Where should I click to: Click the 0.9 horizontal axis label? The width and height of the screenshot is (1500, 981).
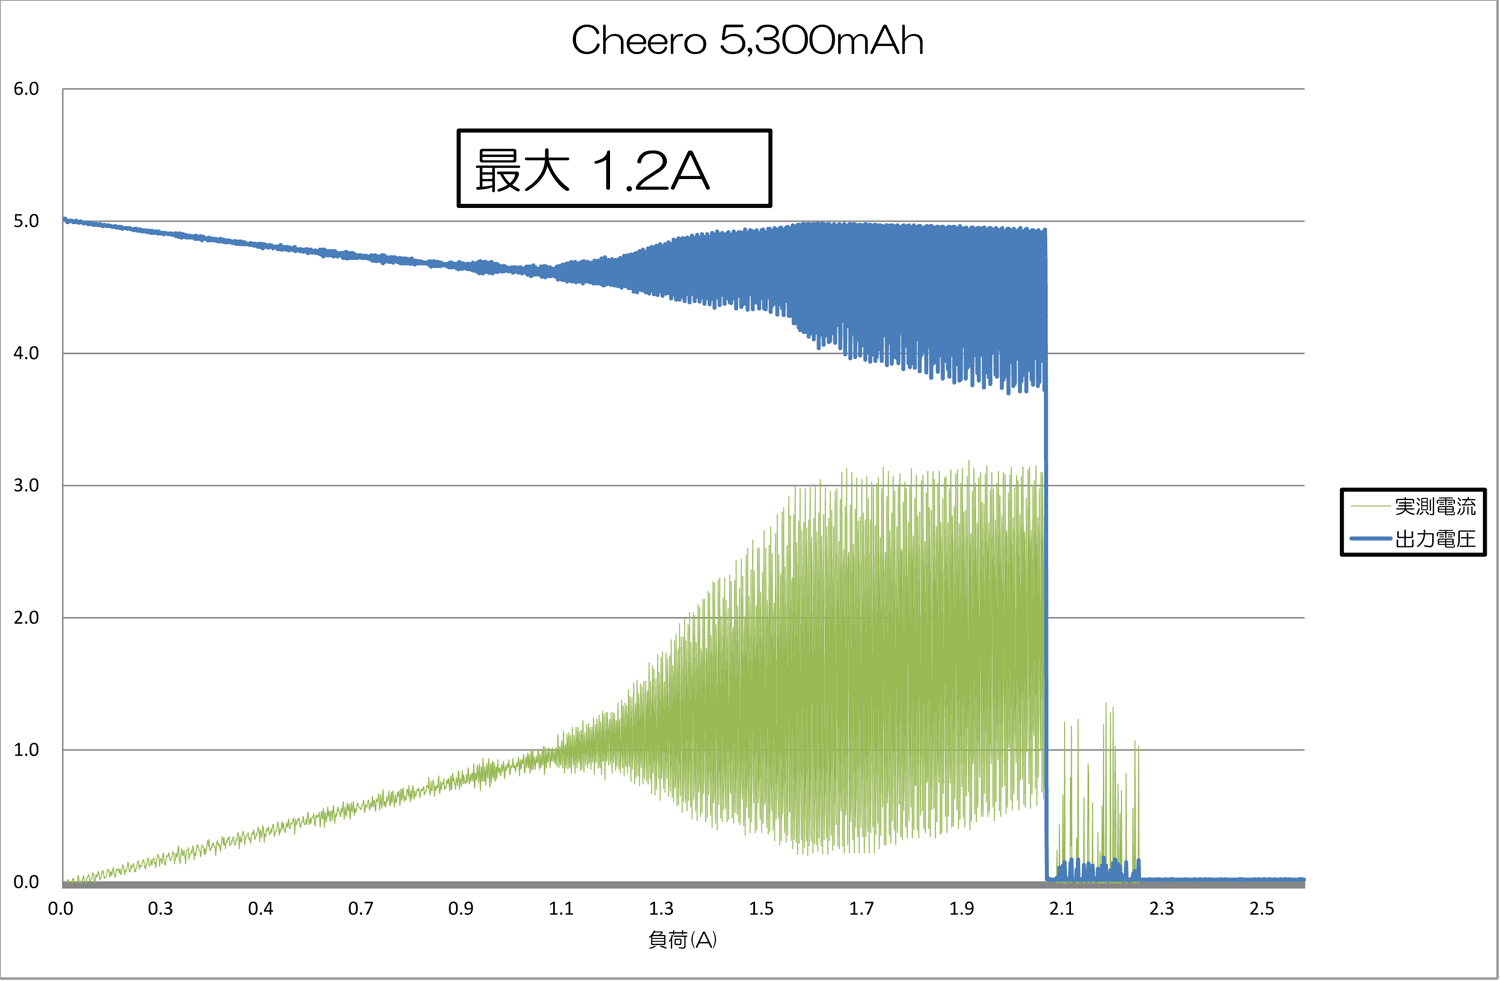click(x=461, y=908)
